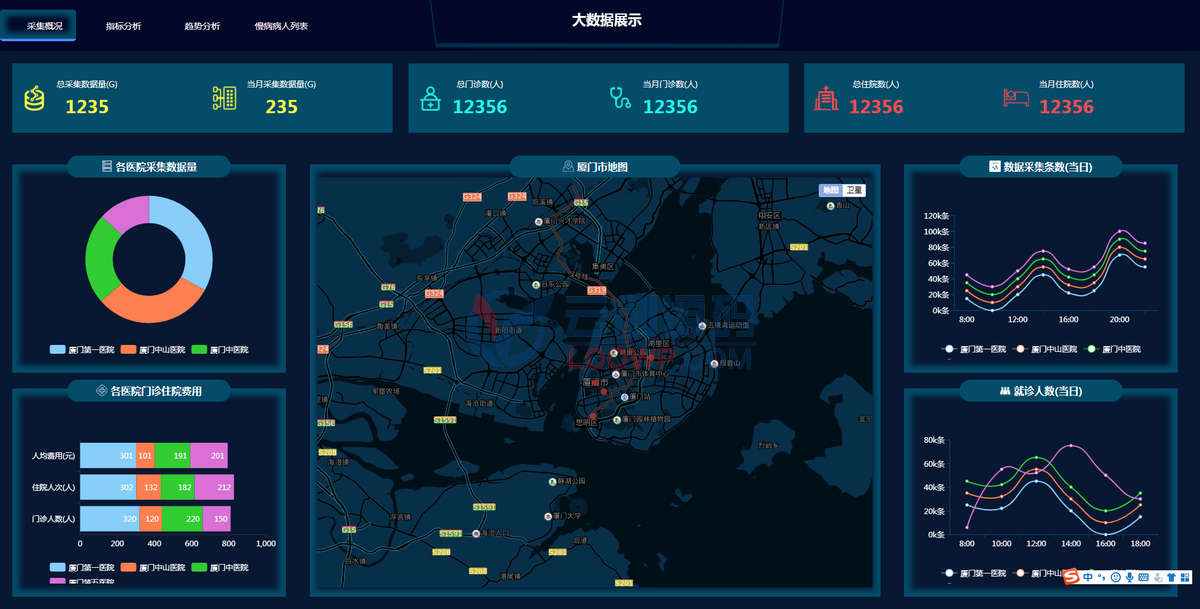Click the 集美区 label on the map
The image size is (1200, 609).
(603, 266)
